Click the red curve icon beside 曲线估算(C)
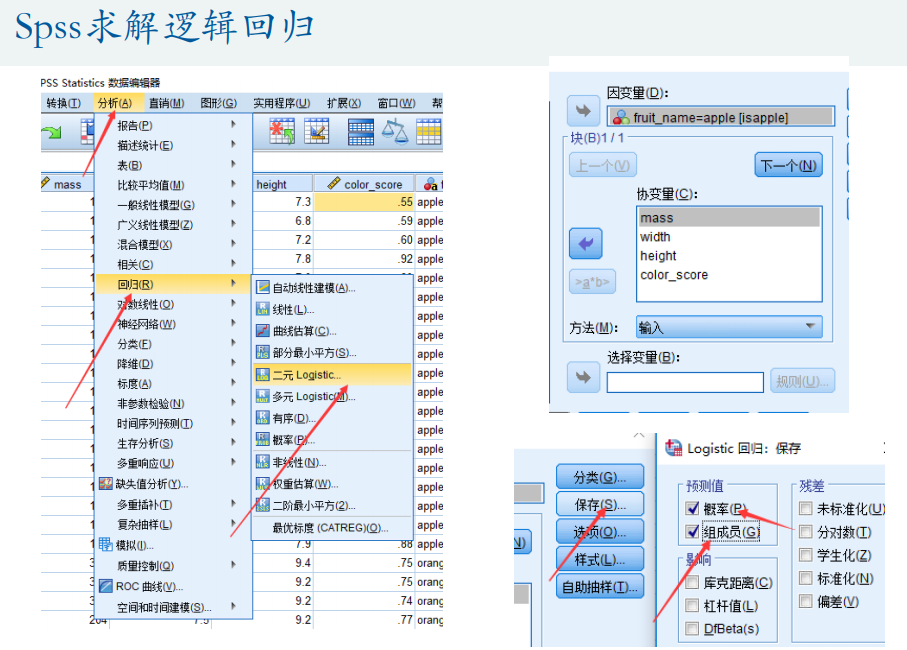This screenshot has height=650, width=907. point(263,331)
